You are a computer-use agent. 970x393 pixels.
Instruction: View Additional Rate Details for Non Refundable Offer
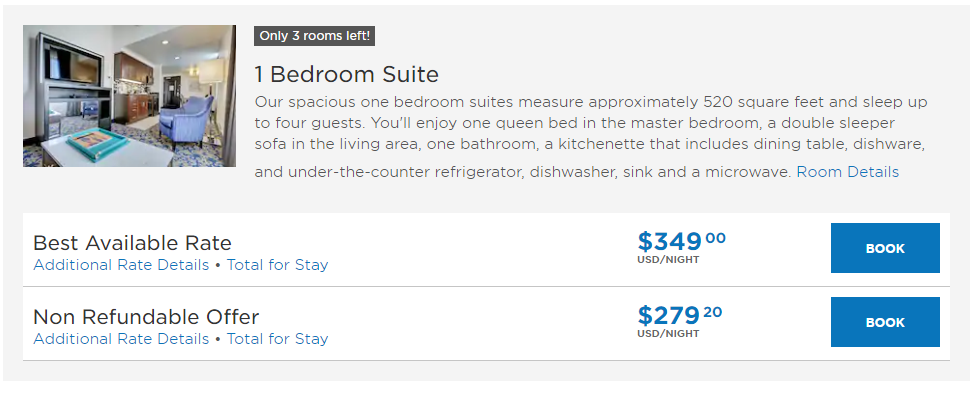pos(121,339)
